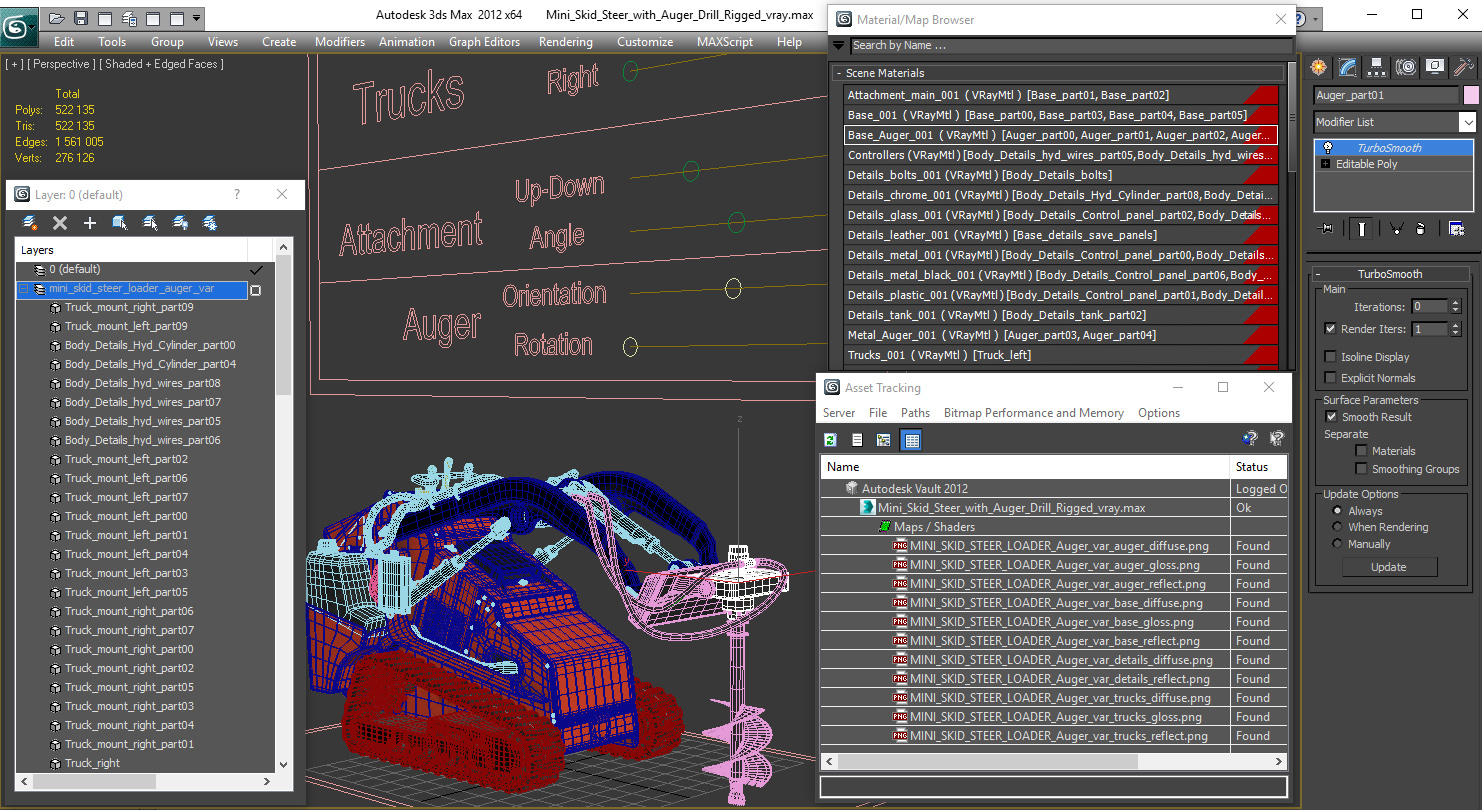This screenshot has width=1482, height=810.
Task: Open the 3ds Max application menu logo
Action: click(x=19, y=27)
